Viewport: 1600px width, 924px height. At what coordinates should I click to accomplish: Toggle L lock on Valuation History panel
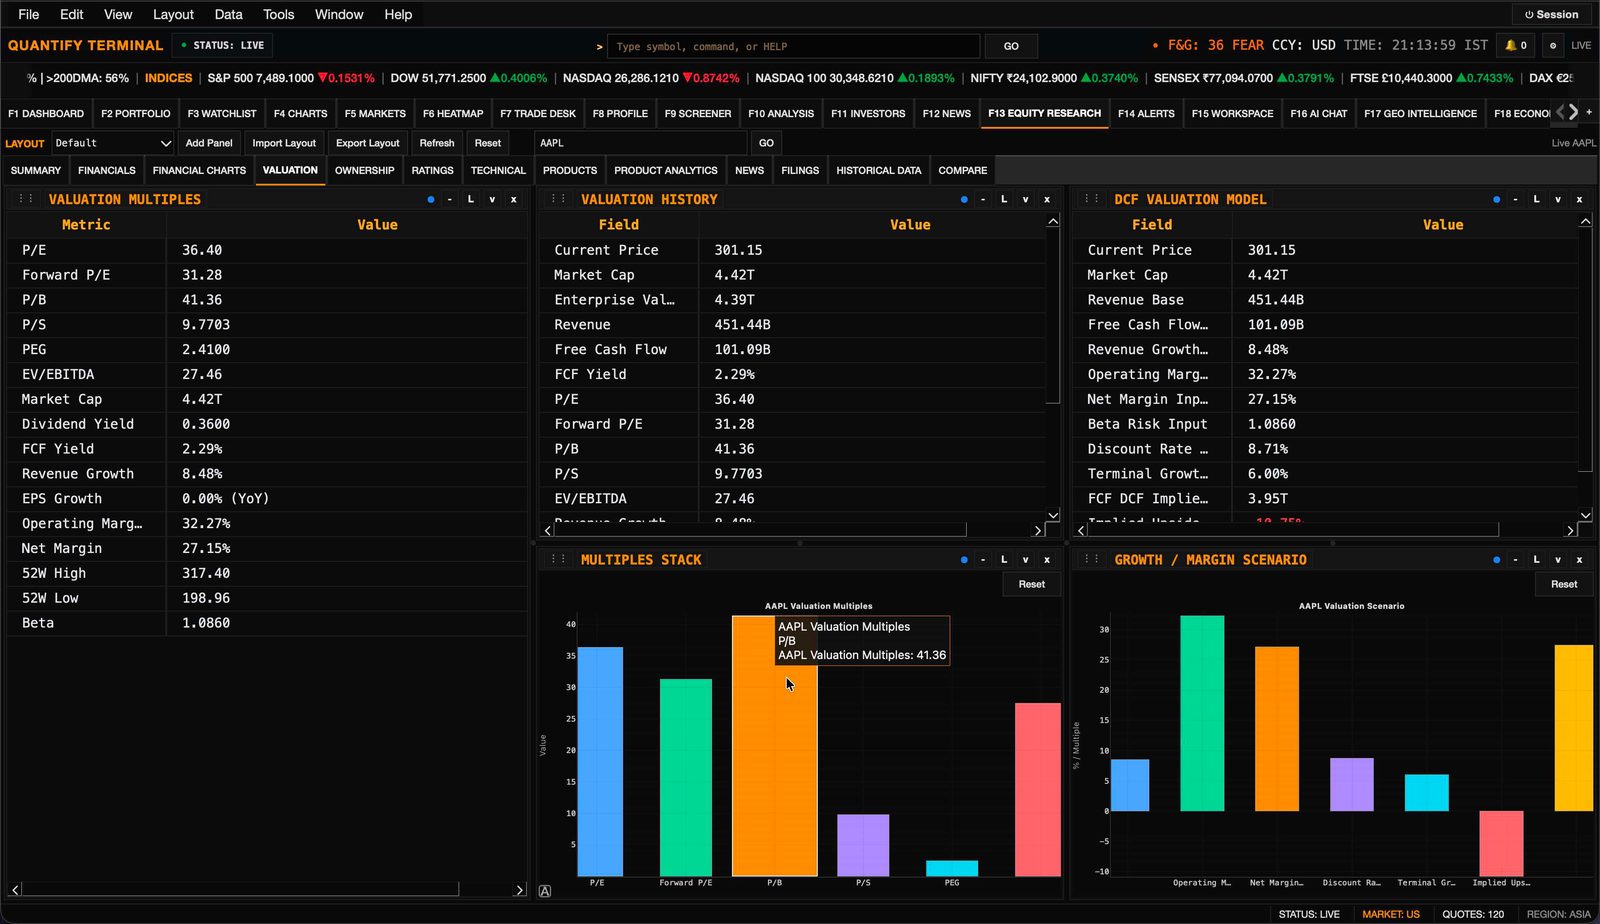[x=1004, y=199]
